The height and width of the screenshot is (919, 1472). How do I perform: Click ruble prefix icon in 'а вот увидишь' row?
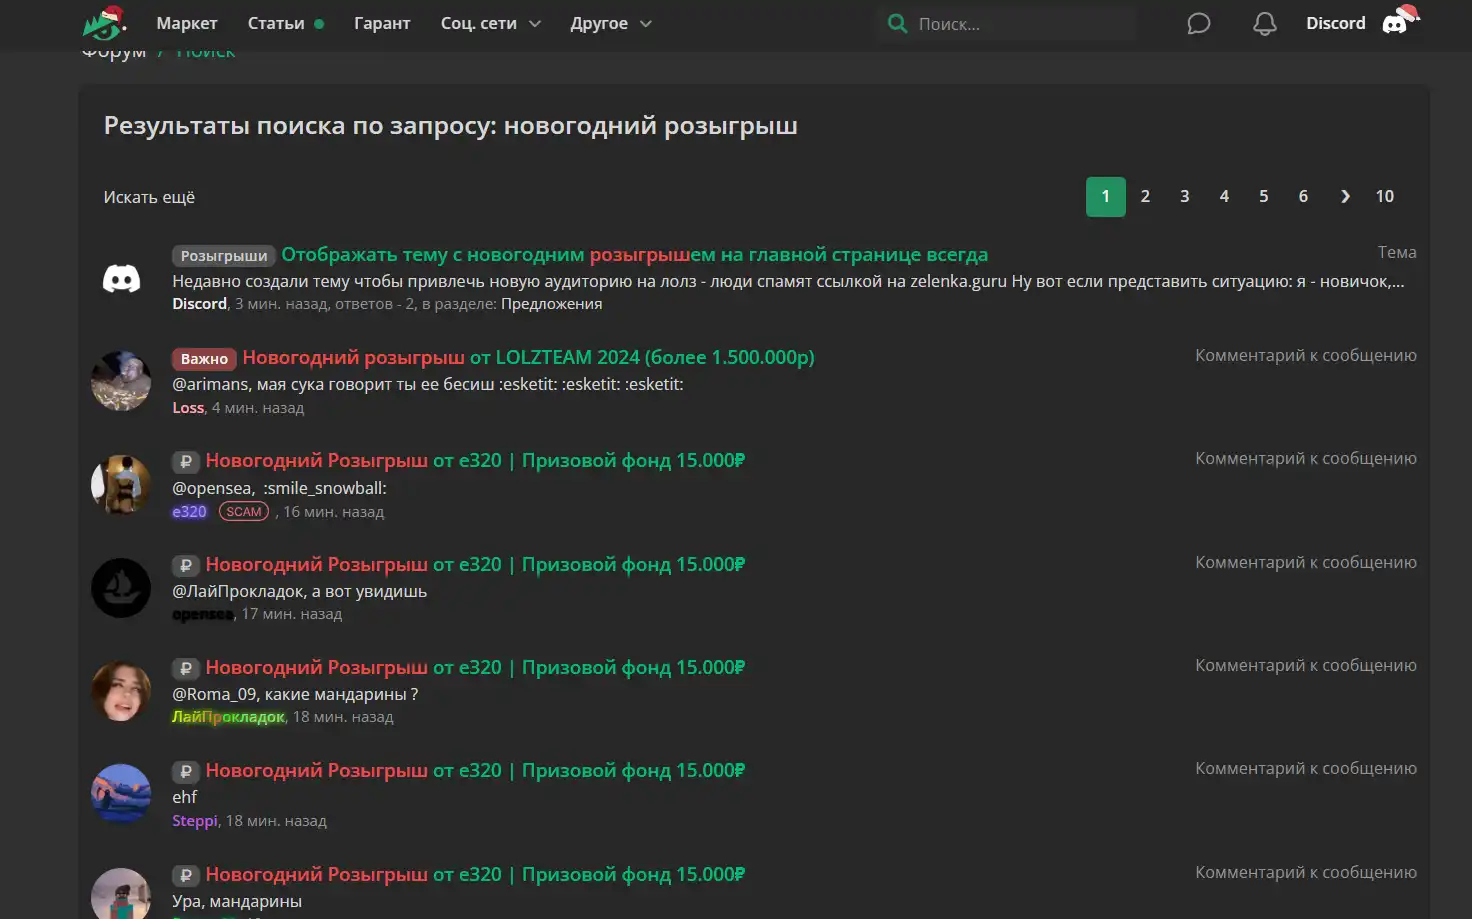[186, 565]
